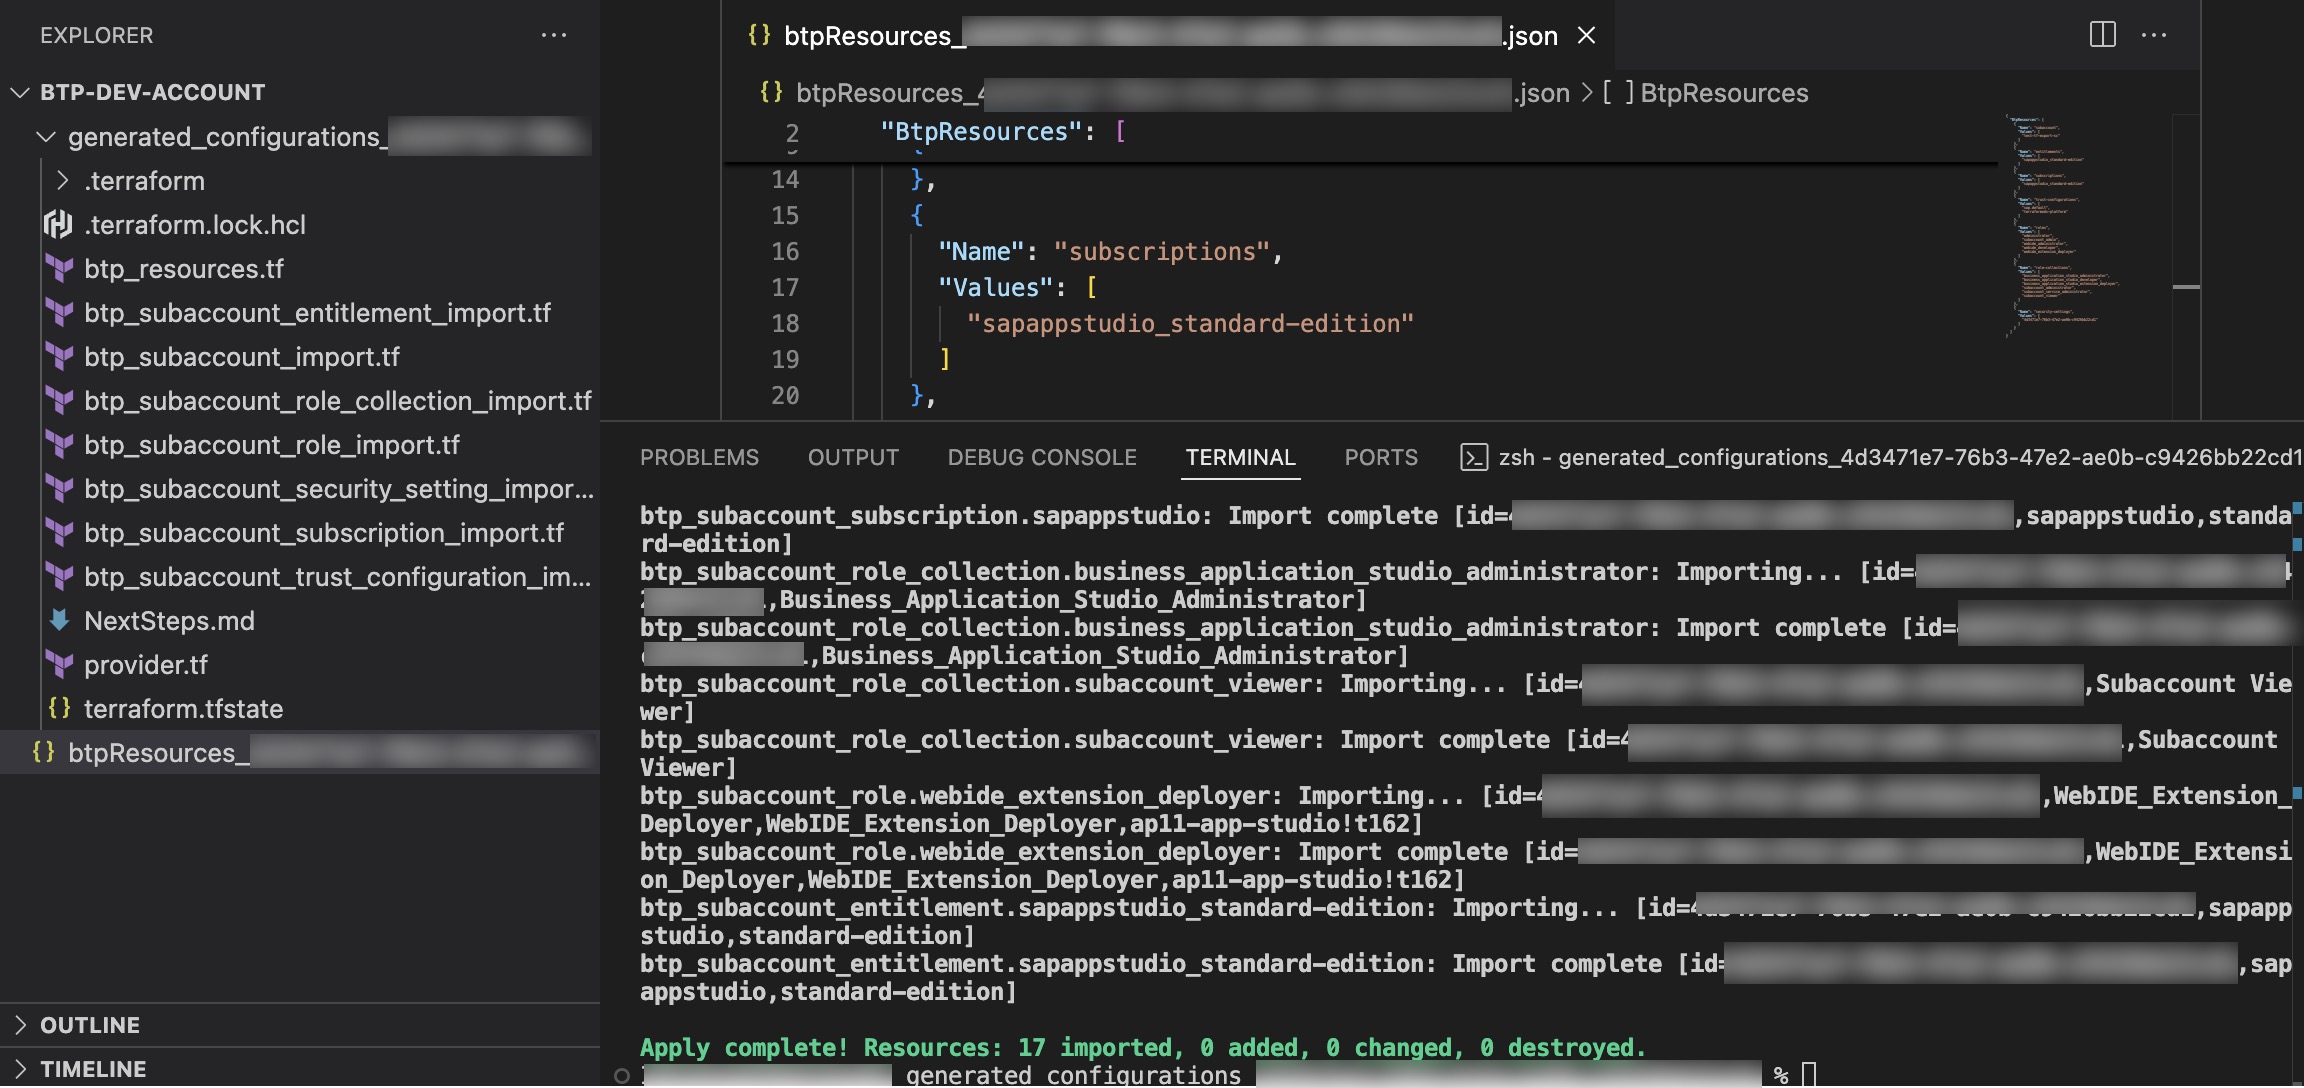Click JSON icon of btpResources explorer entry
This screenshot has height=1088, width=2304.
[x=44, y=752]
